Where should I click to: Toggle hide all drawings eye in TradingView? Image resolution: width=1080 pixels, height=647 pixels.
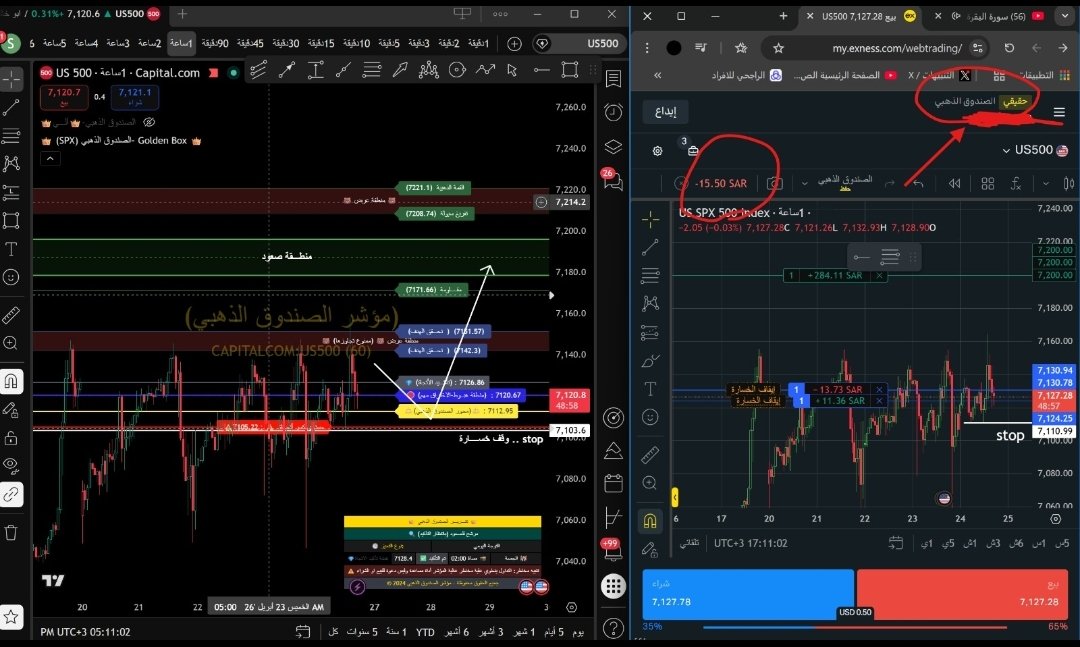click(x=11, y=465)
